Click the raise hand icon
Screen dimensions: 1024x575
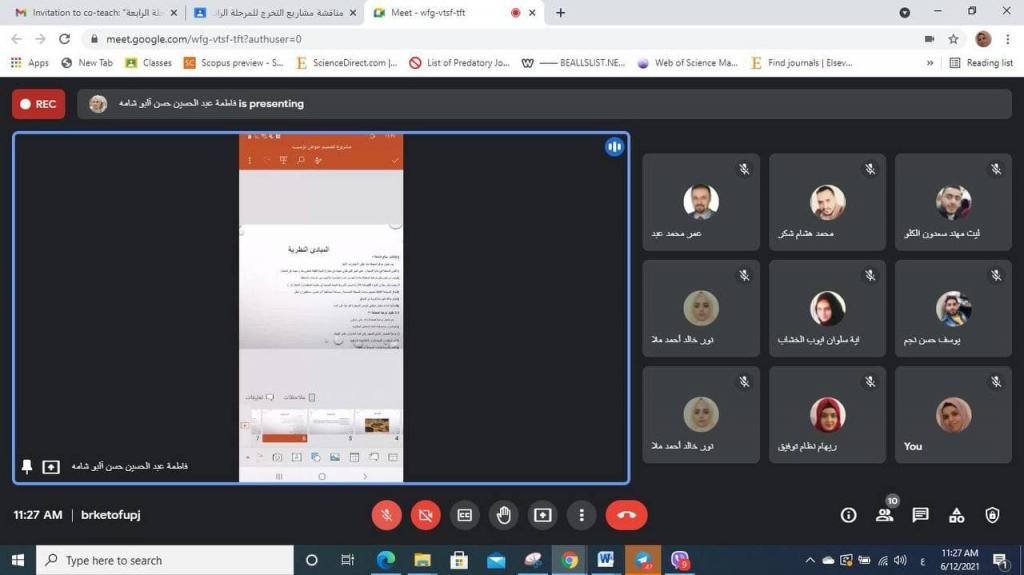point(504,515)
